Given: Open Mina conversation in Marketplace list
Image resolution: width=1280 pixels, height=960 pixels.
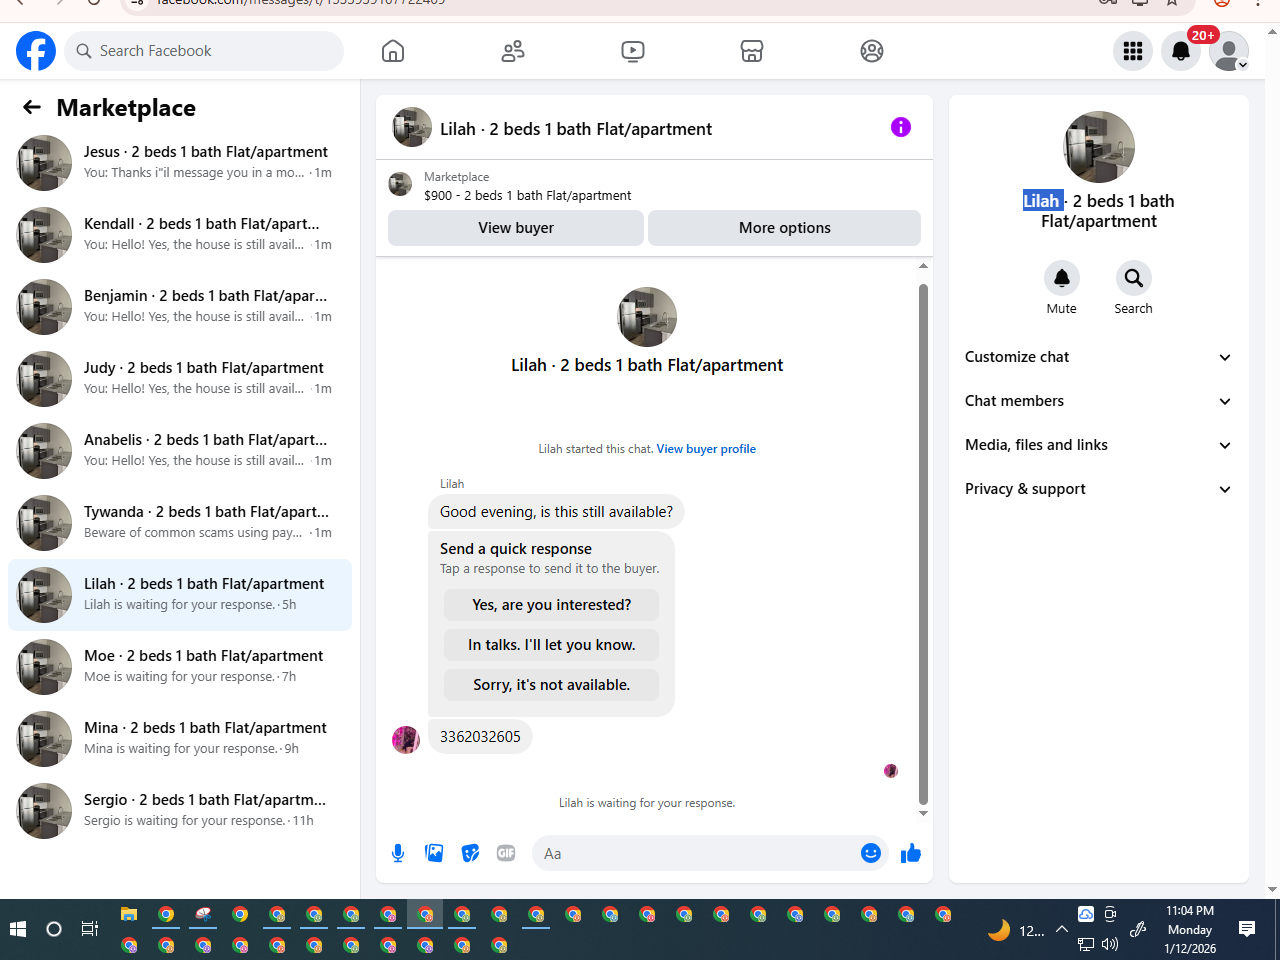Looking at the screenshot, I should [x=180, y=739].
